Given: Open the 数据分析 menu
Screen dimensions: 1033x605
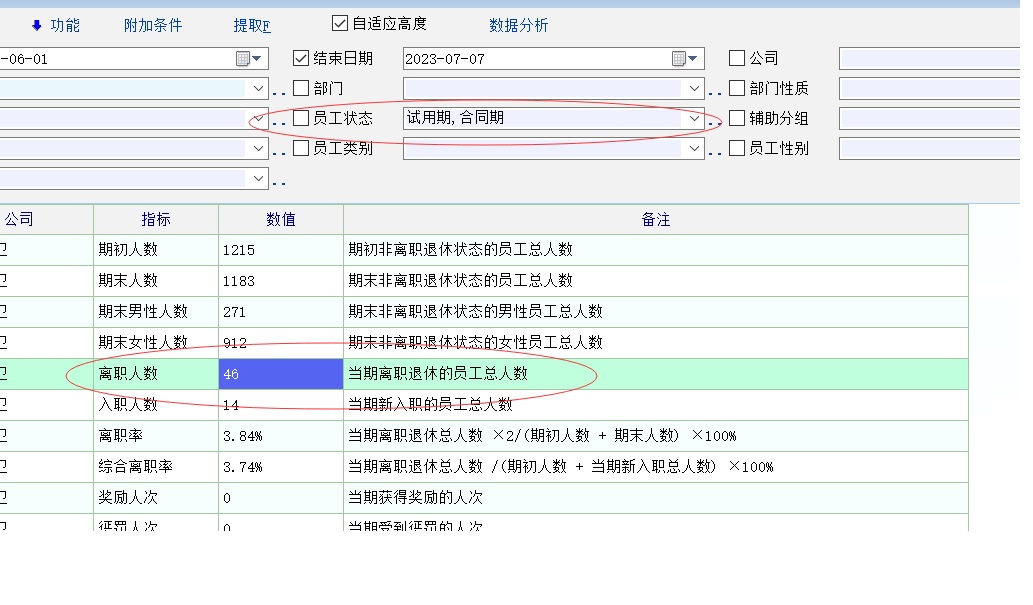Looking at the screenshot, I should [518, 25].
